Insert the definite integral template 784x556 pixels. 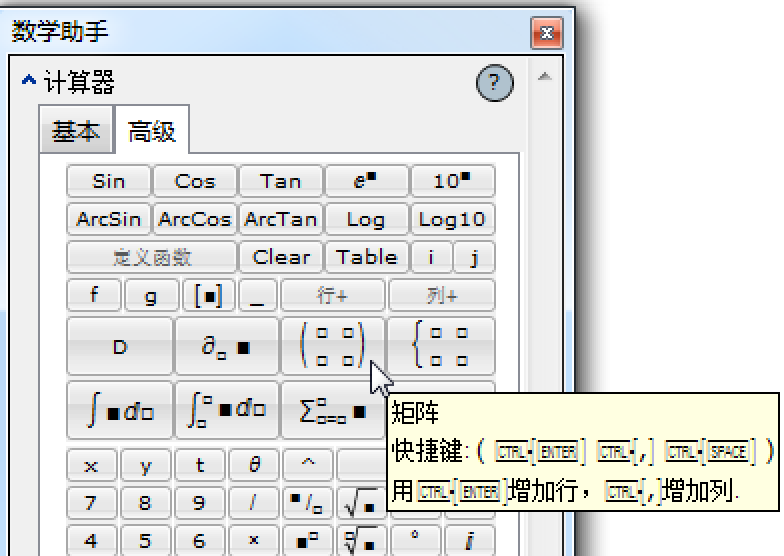click(226, 411)
